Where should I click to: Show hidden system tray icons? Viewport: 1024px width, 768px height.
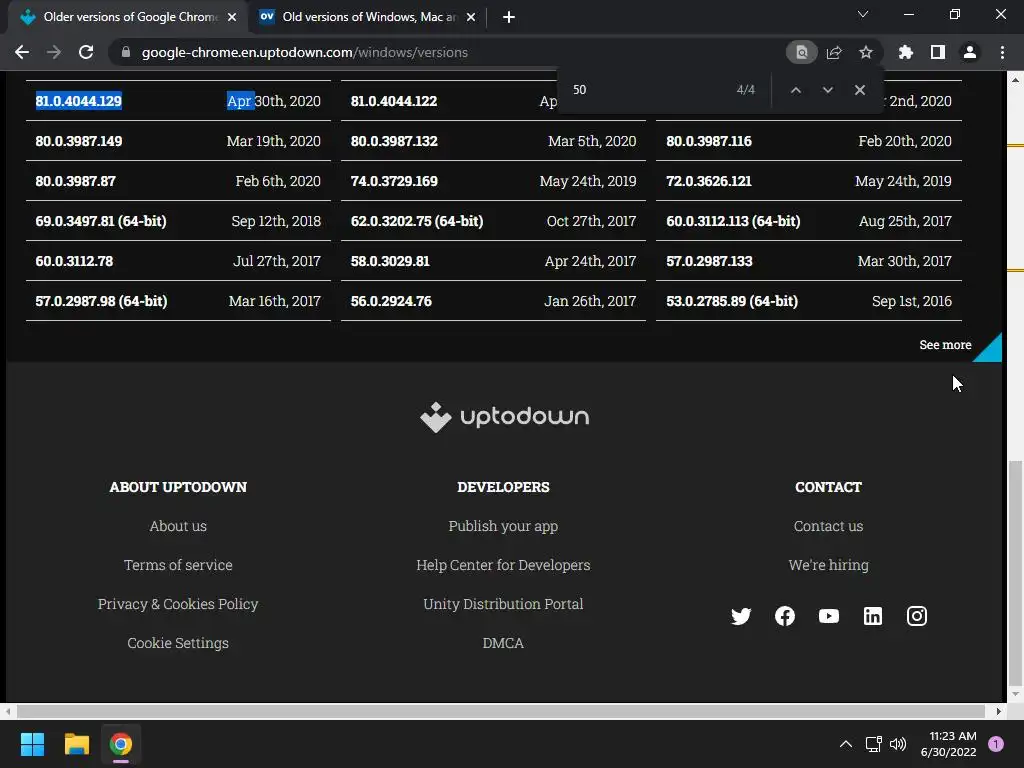tap(845, 744)
